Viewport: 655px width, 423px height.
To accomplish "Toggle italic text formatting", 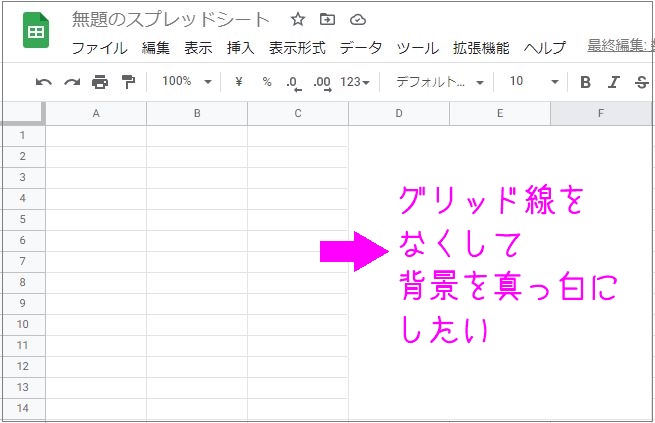I will pos(614,82).
